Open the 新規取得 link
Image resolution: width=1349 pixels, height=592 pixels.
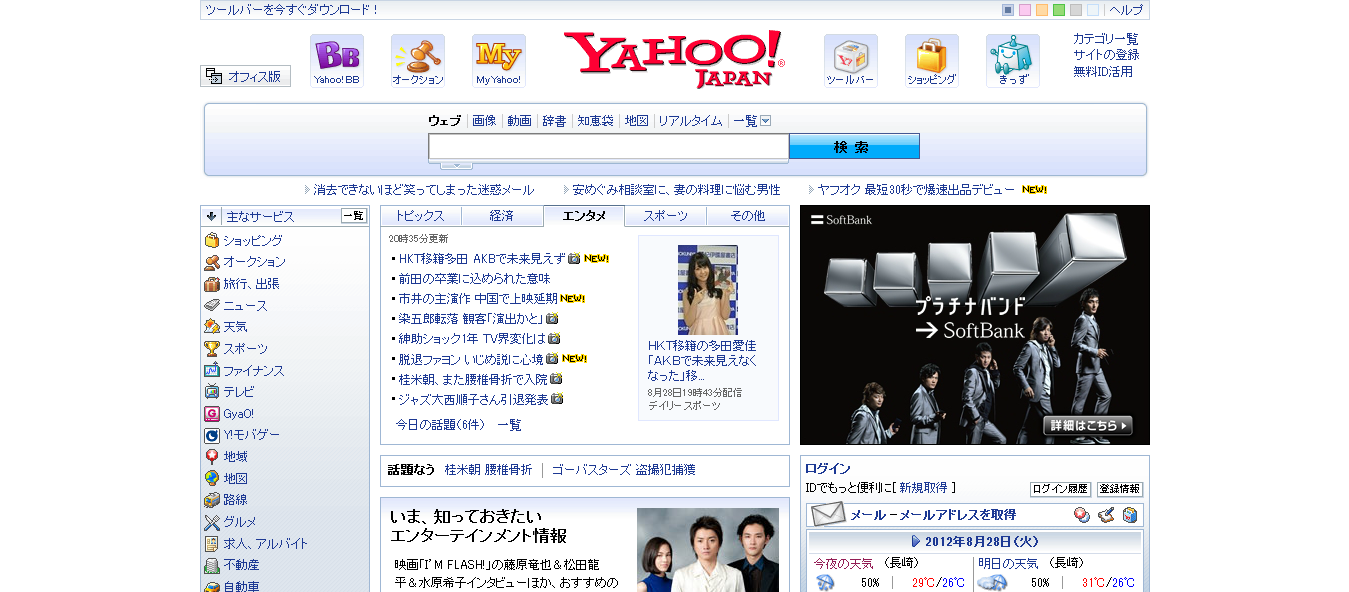pos(923,488)
